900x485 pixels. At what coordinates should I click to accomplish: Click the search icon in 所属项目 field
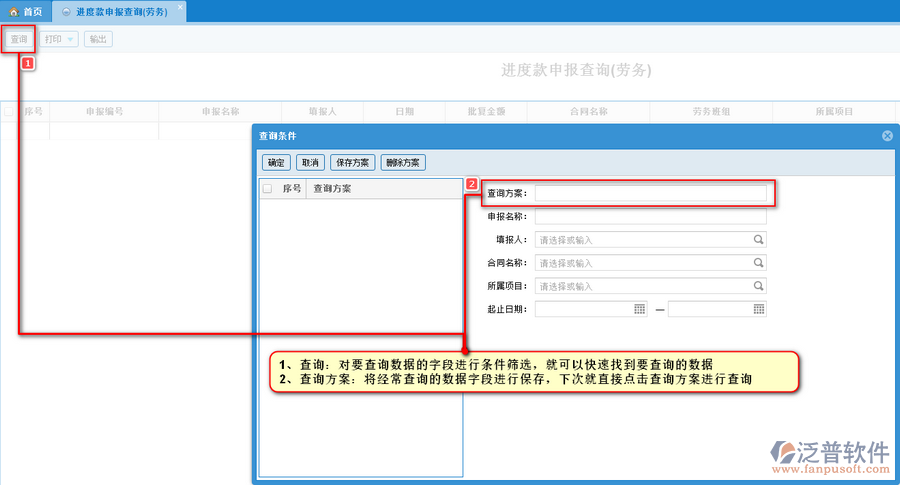click(x=758, y=286)
